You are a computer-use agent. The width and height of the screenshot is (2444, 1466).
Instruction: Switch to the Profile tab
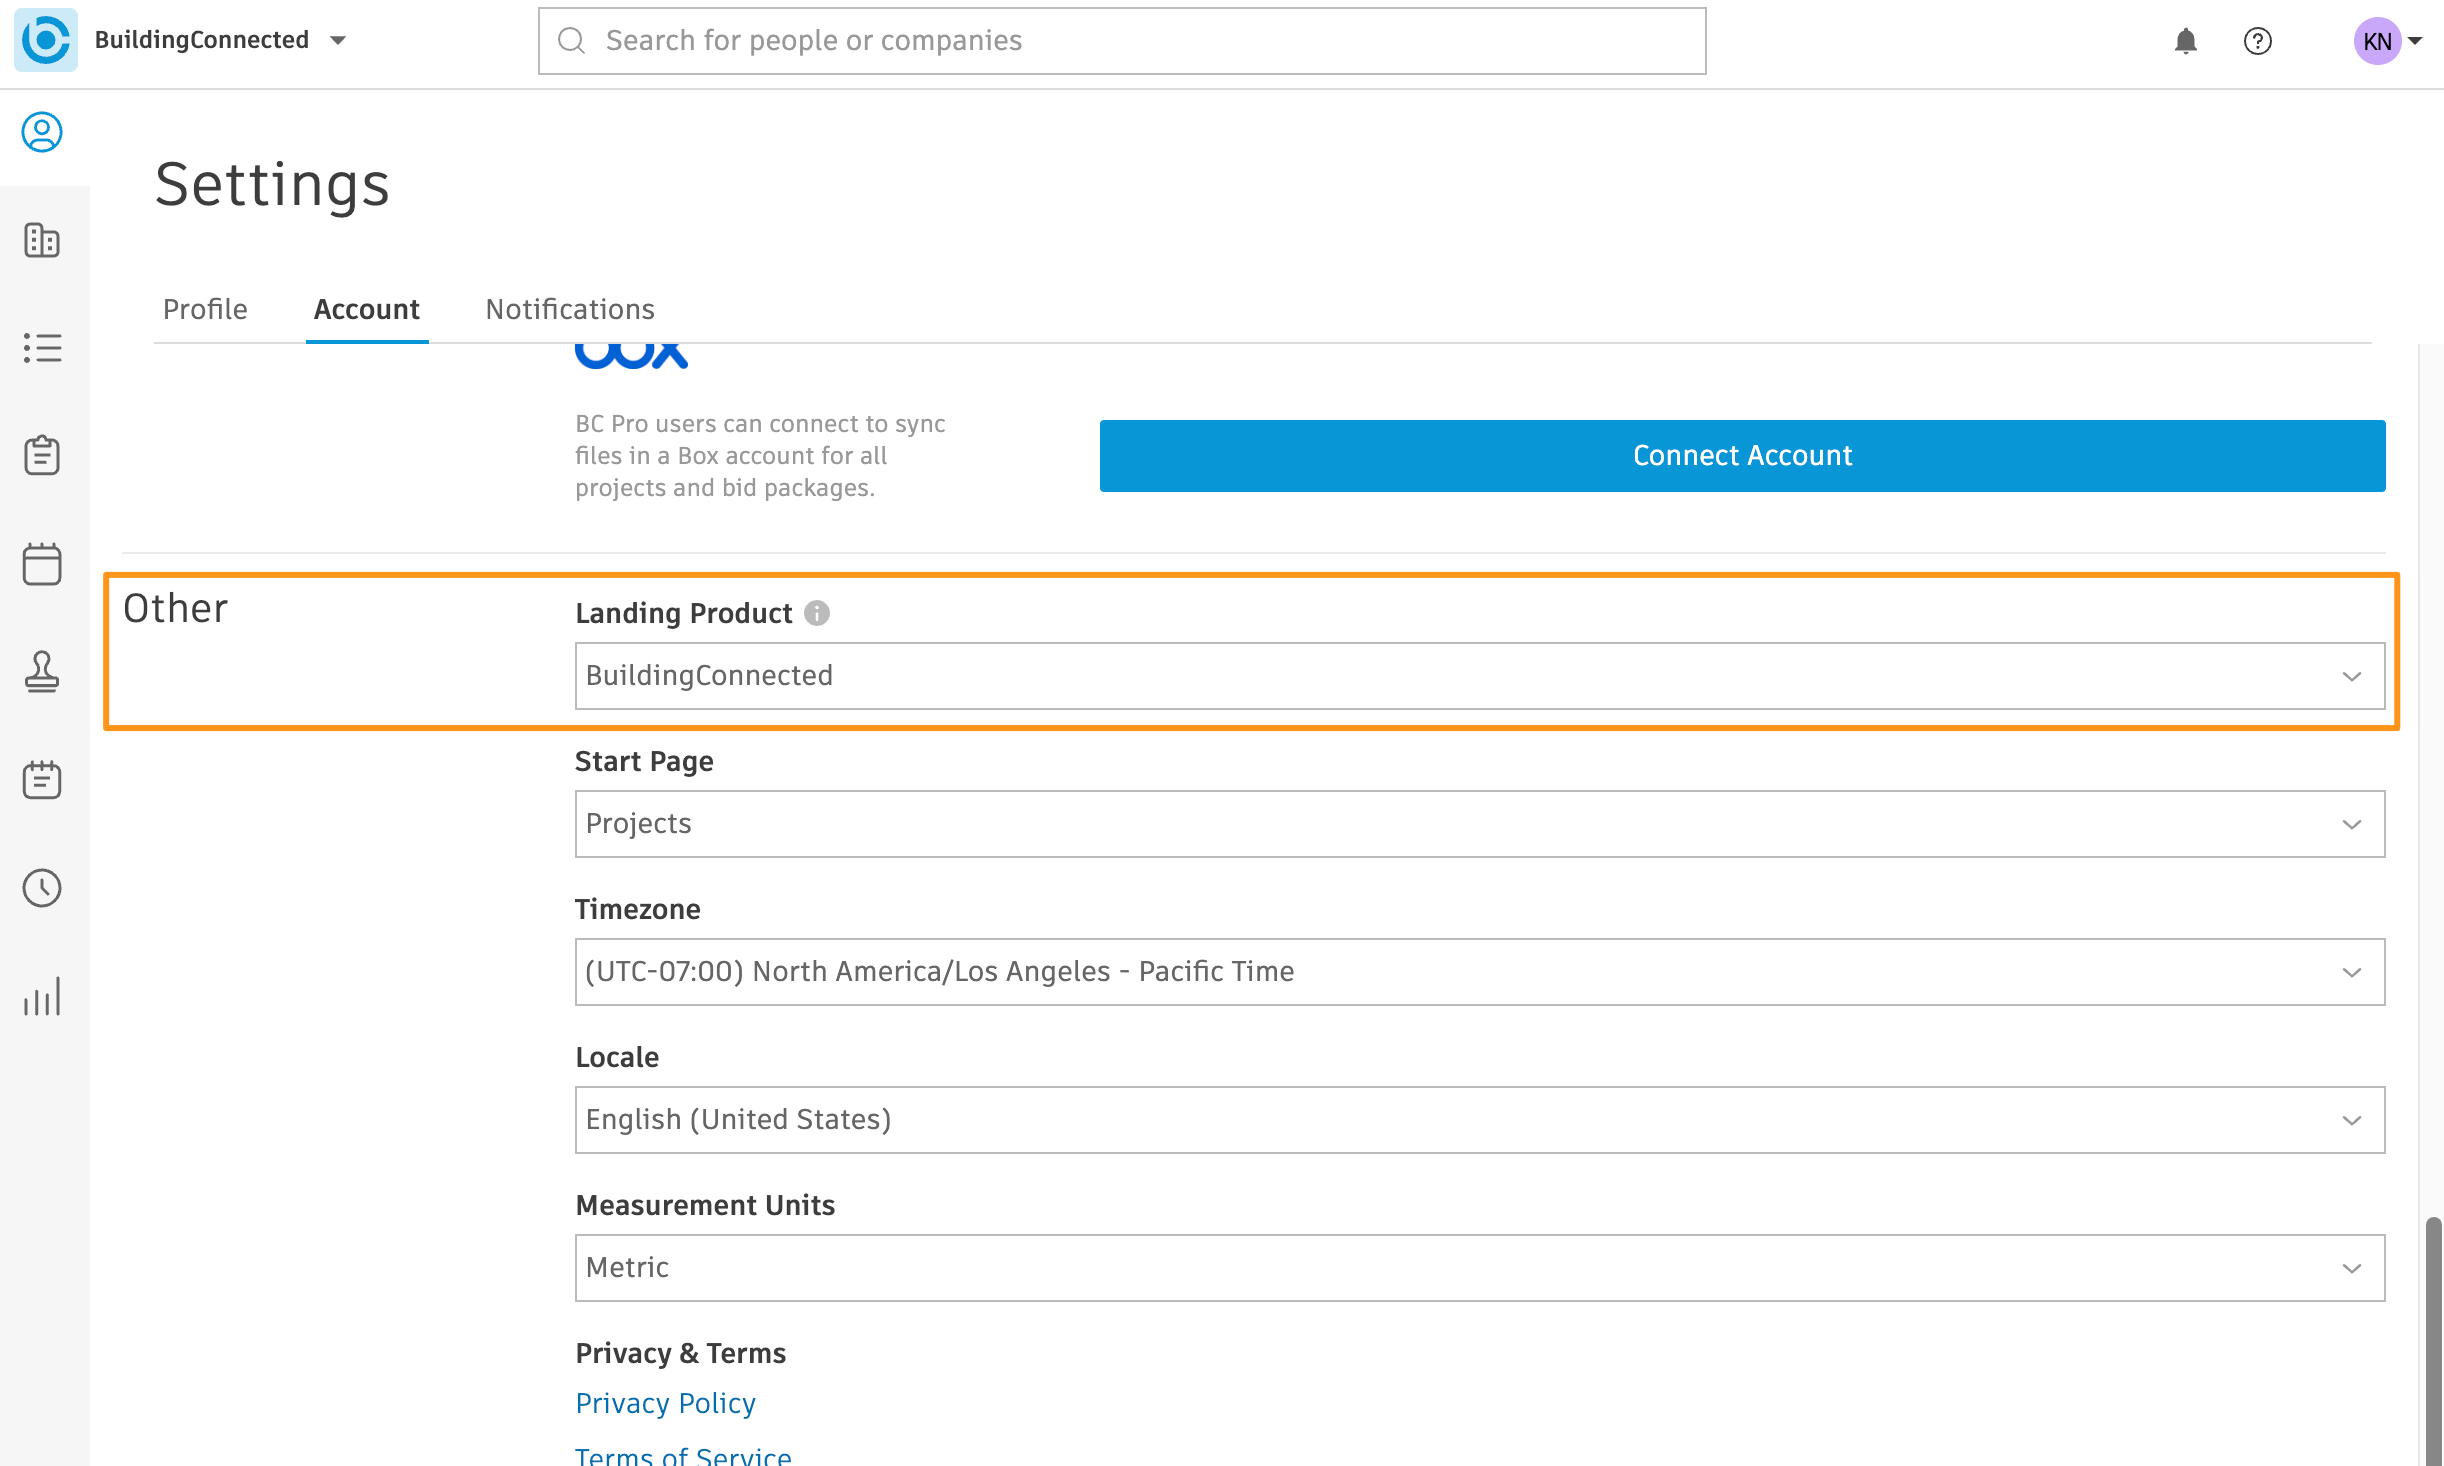[205, 309]
